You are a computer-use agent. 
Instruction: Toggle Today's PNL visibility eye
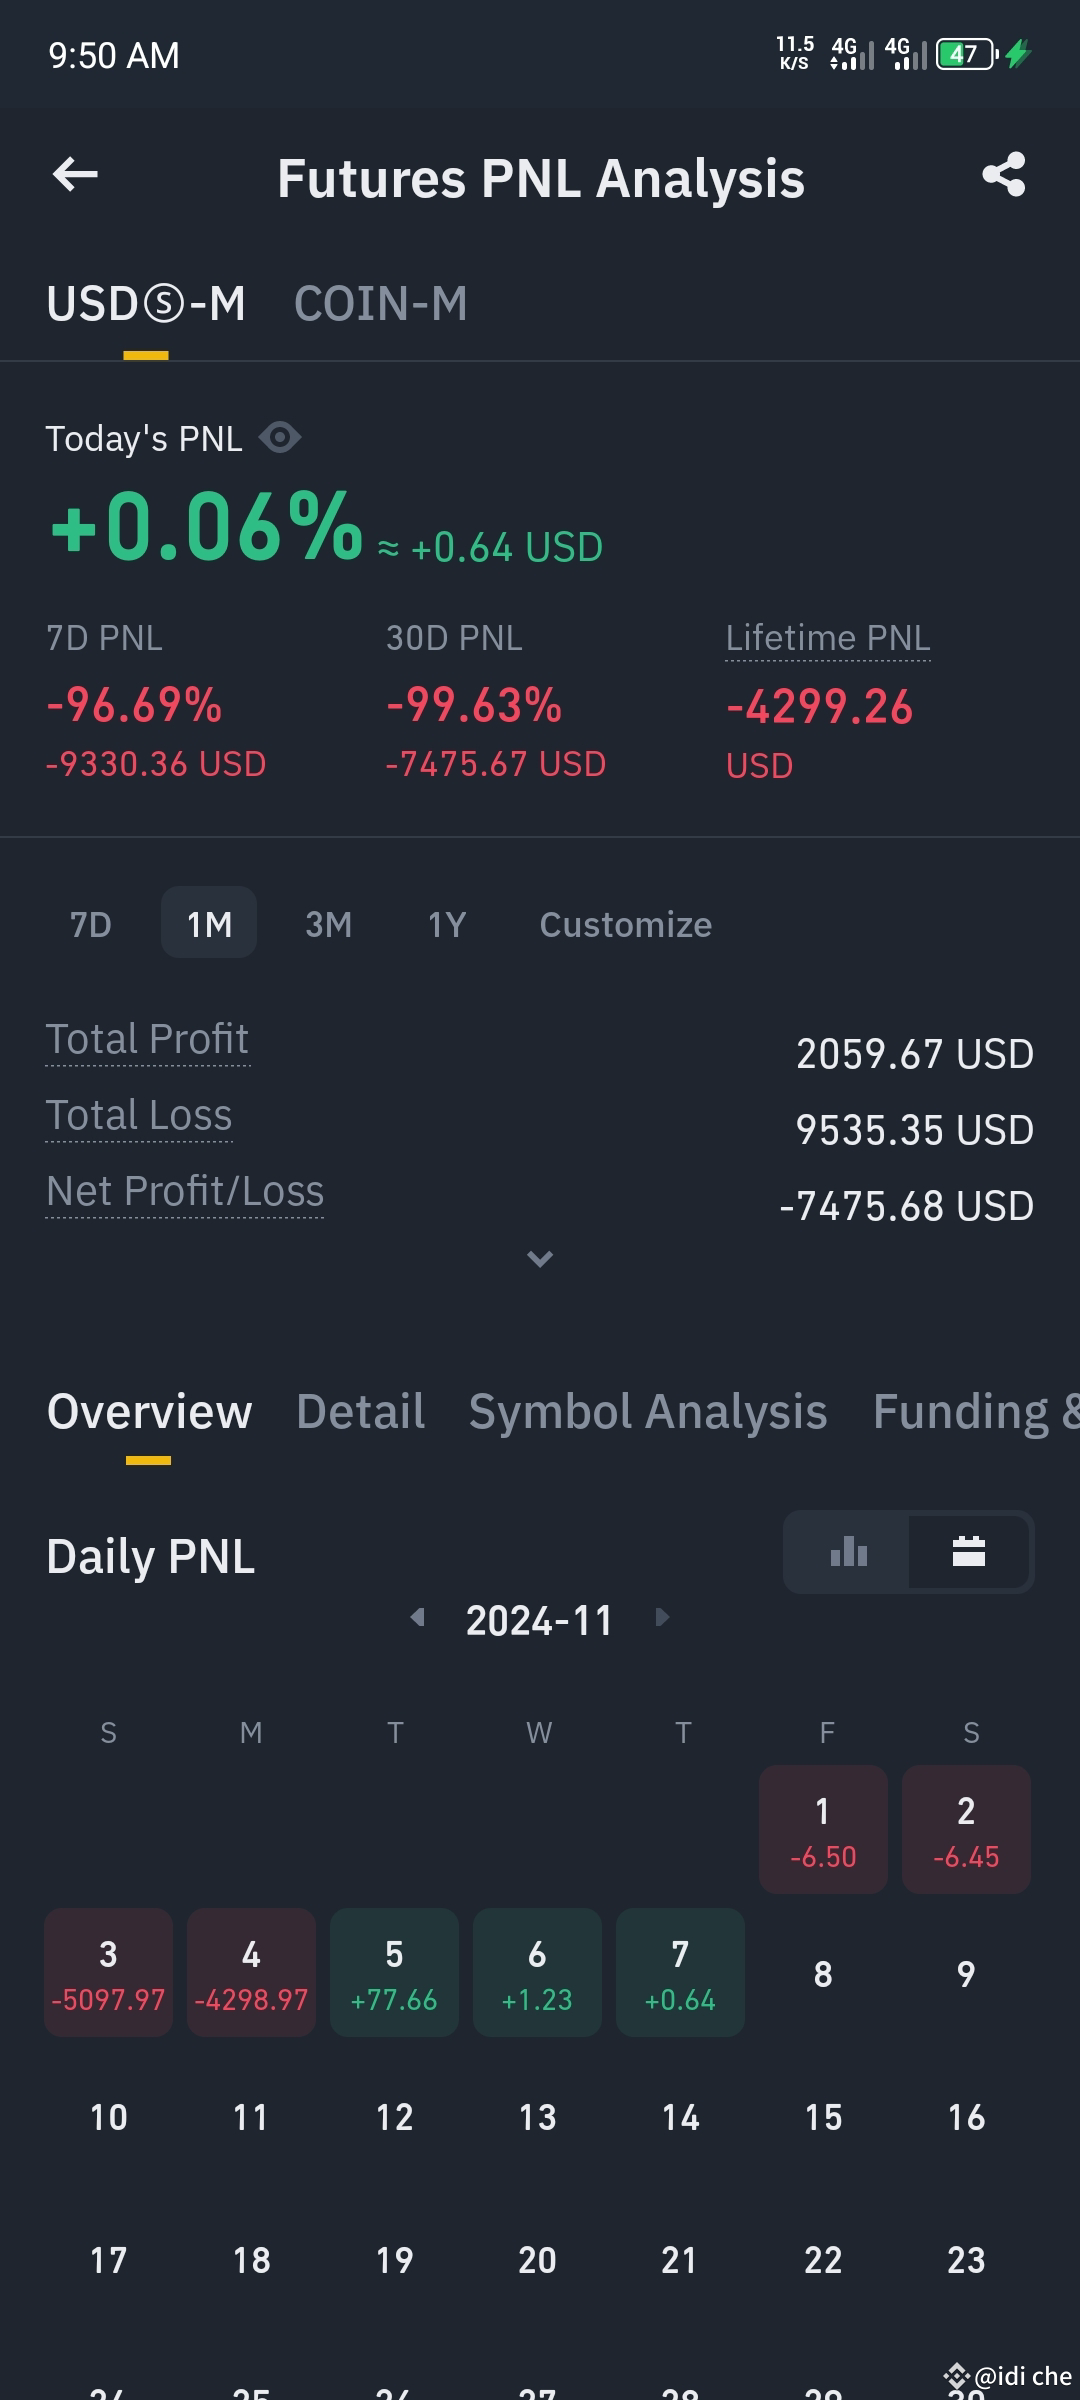point(280,438)
